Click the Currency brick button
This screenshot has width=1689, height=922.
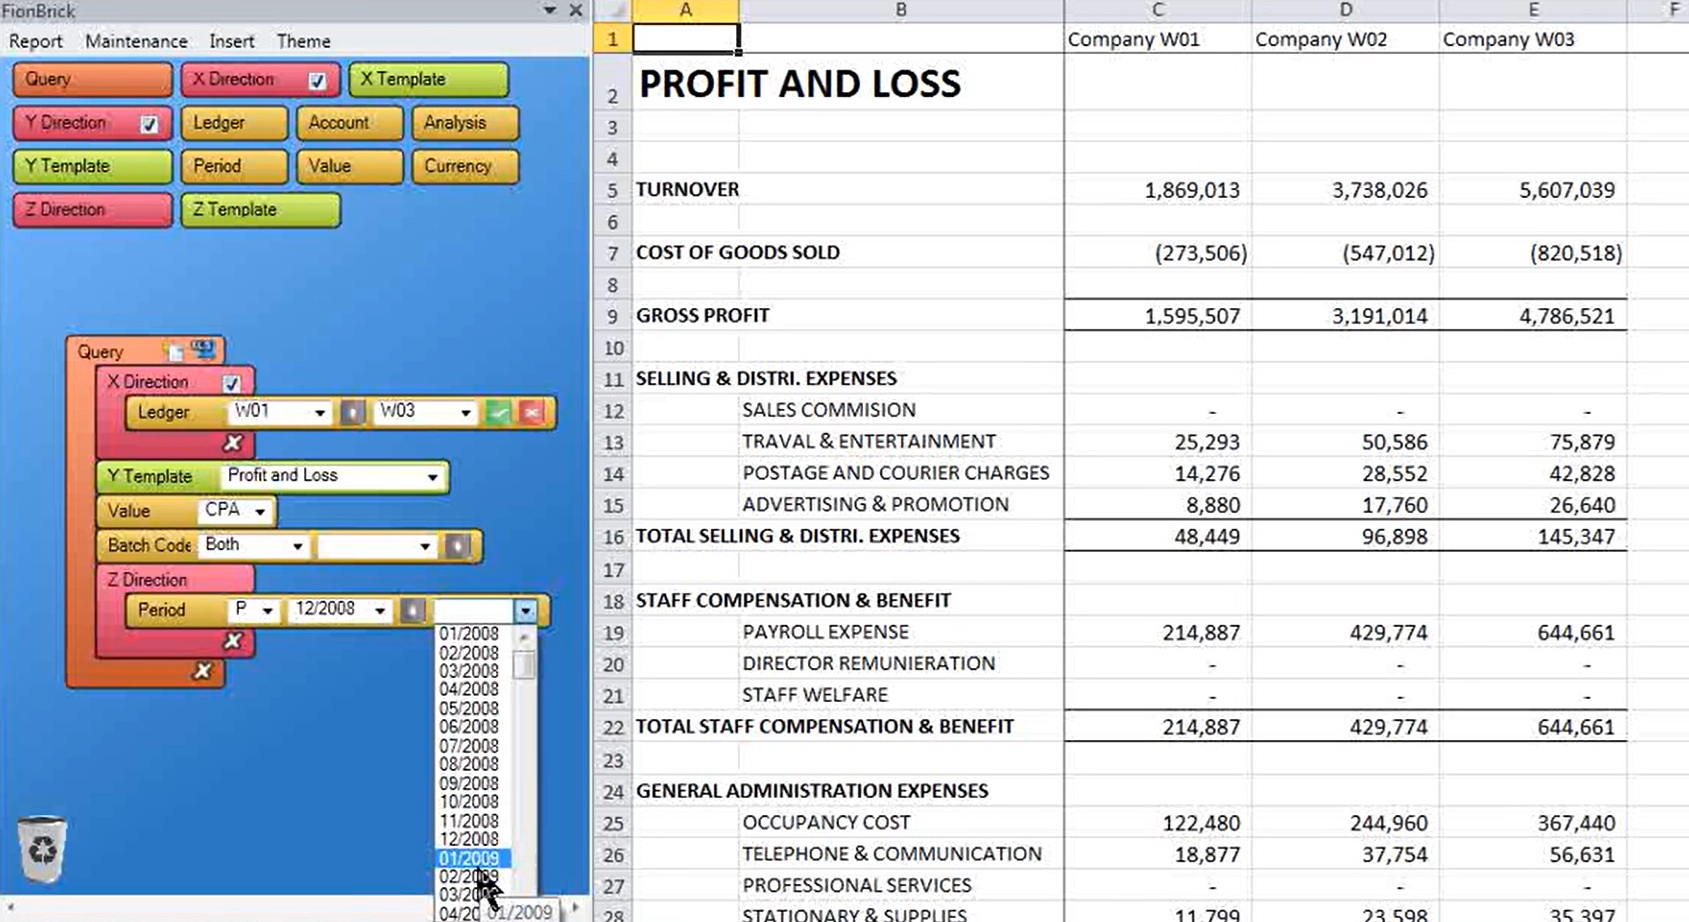point(464,166)
